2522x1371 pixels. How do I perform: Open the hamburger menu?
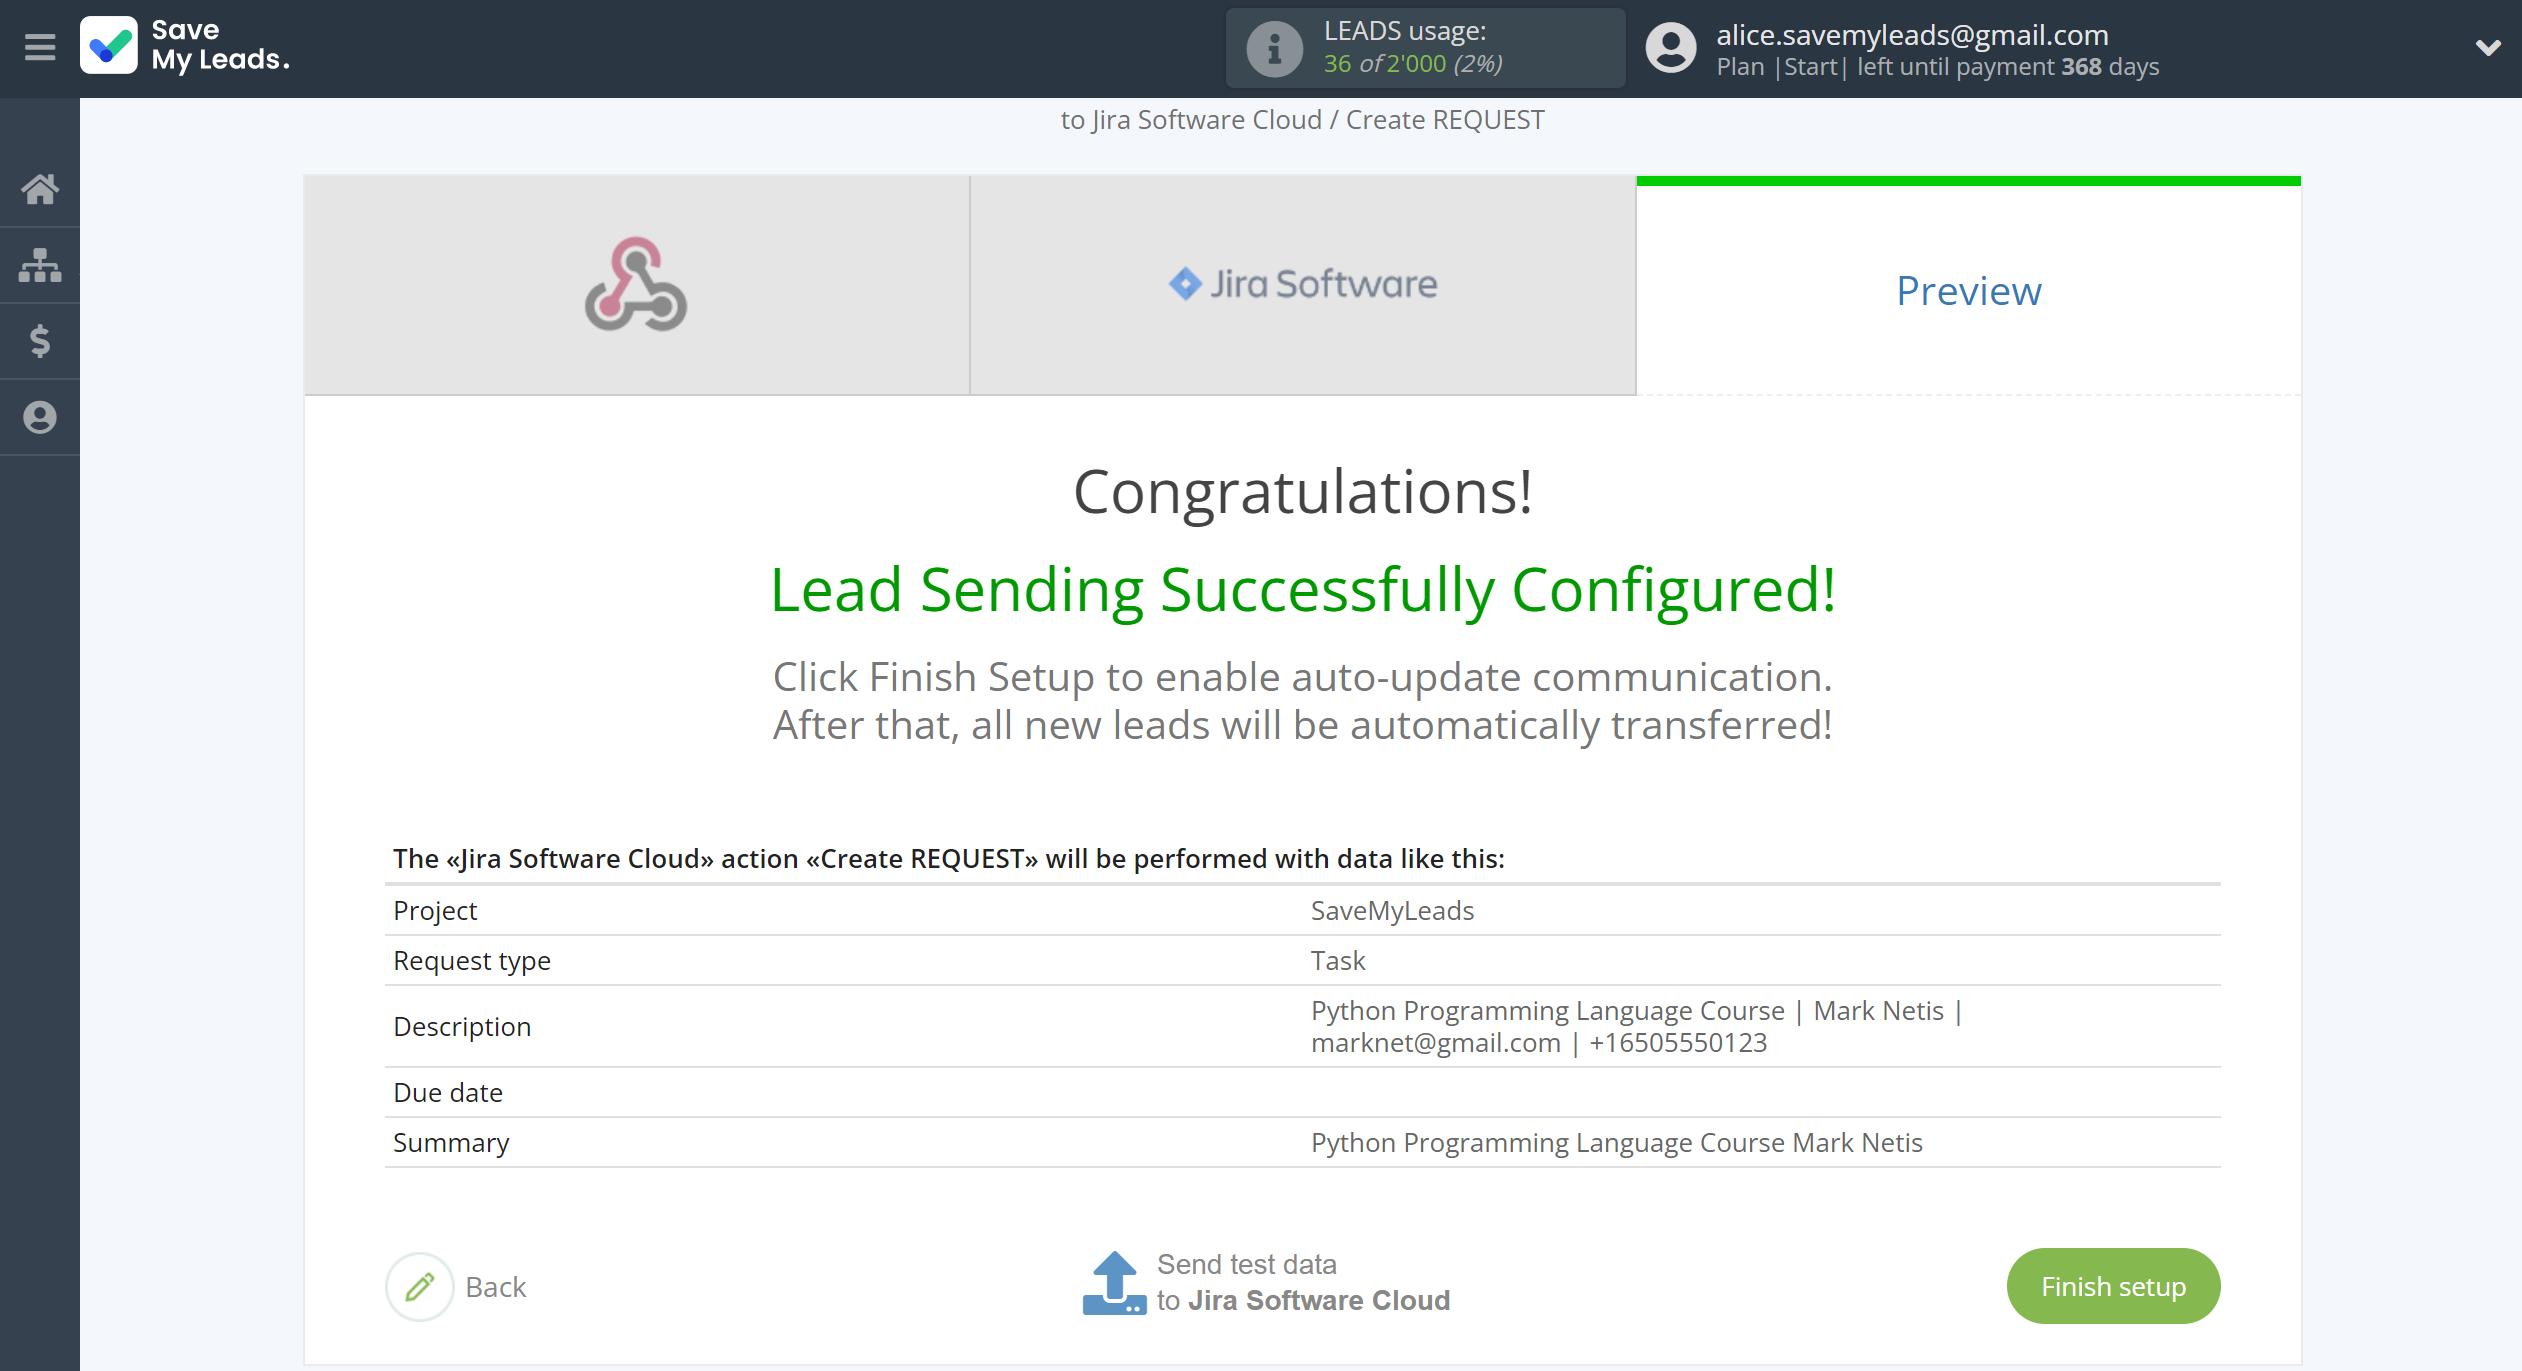pyautogui.click(x=40, y=47)
